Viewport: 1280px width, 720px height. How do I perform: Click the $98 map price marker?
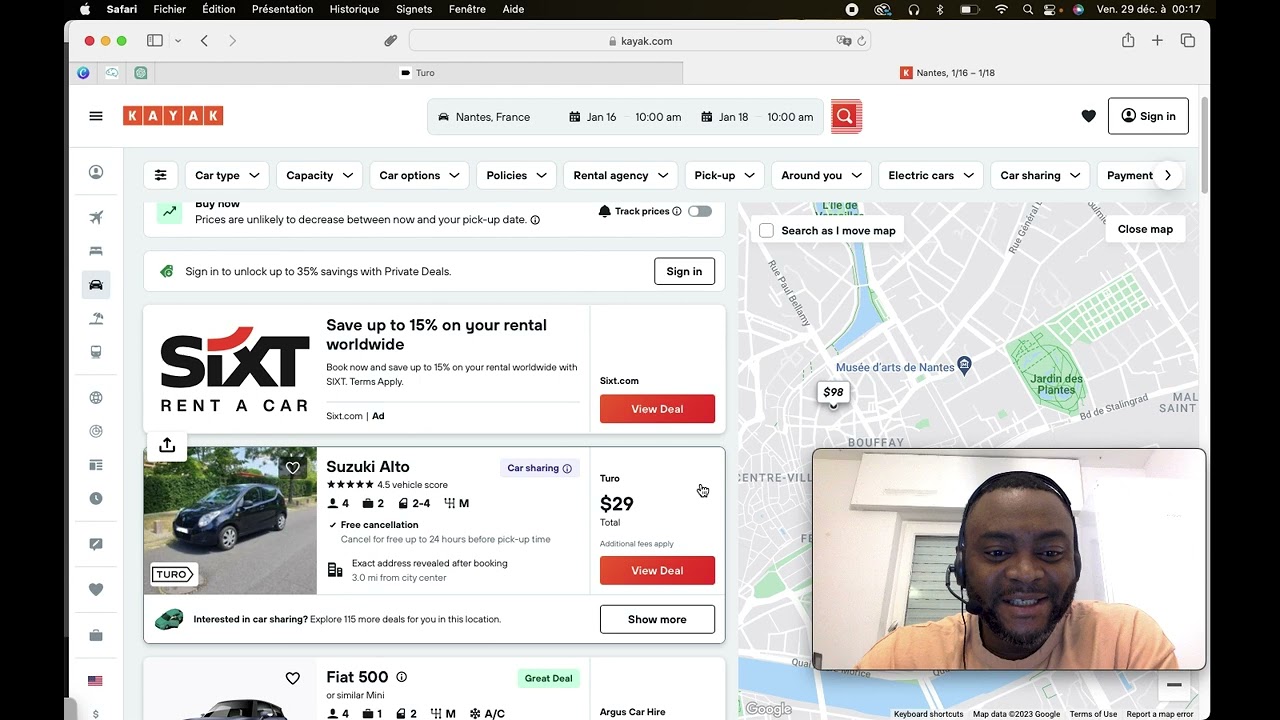click(x=833, y=392)
